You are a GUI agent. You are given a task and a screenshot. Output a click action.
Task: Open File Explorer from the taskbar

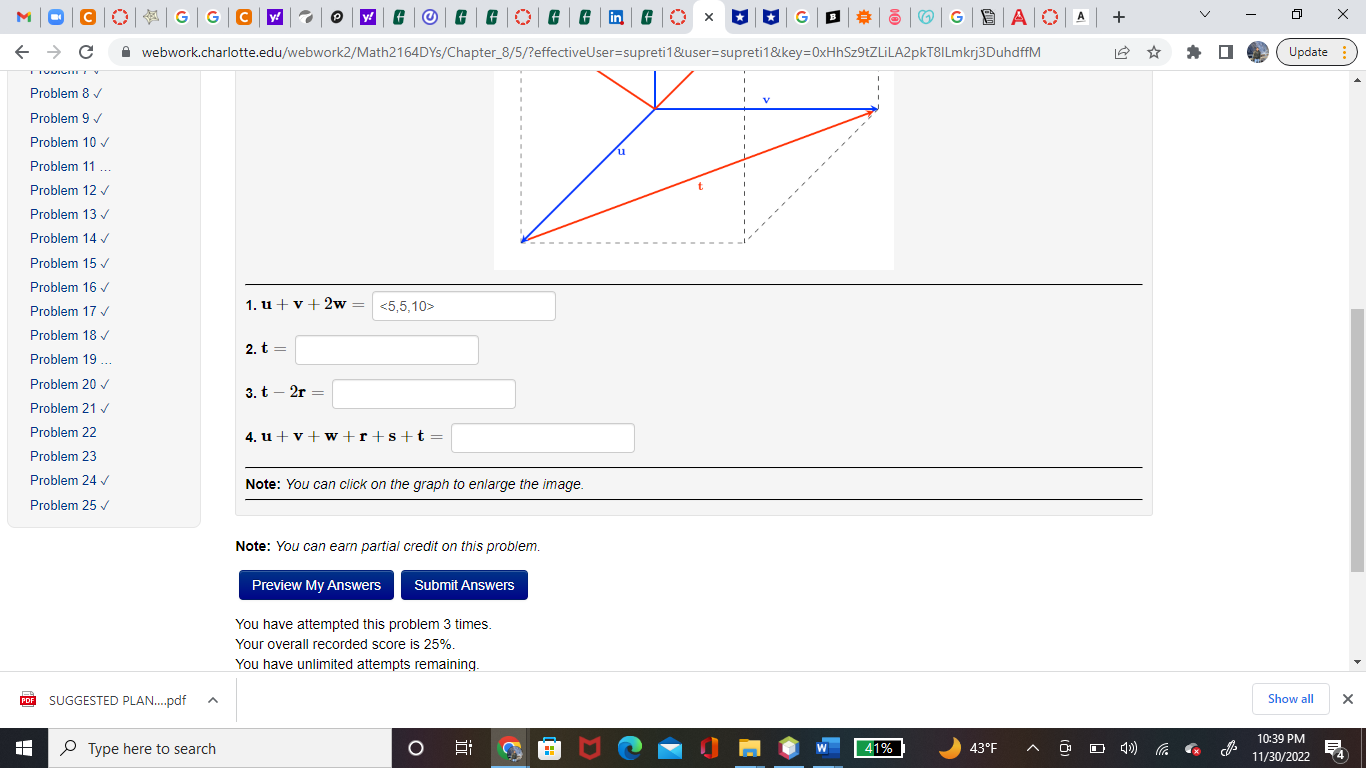coord(749,748)
